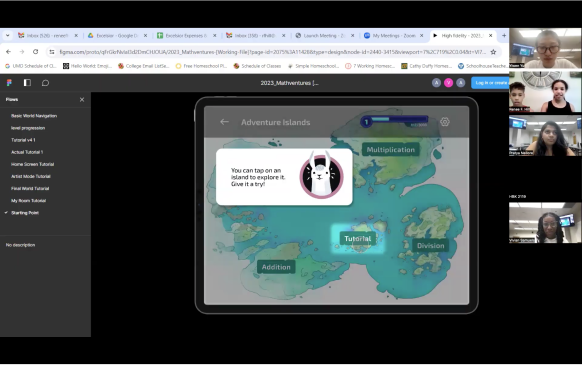Bookmark this page with the star icon

(493, 52)
